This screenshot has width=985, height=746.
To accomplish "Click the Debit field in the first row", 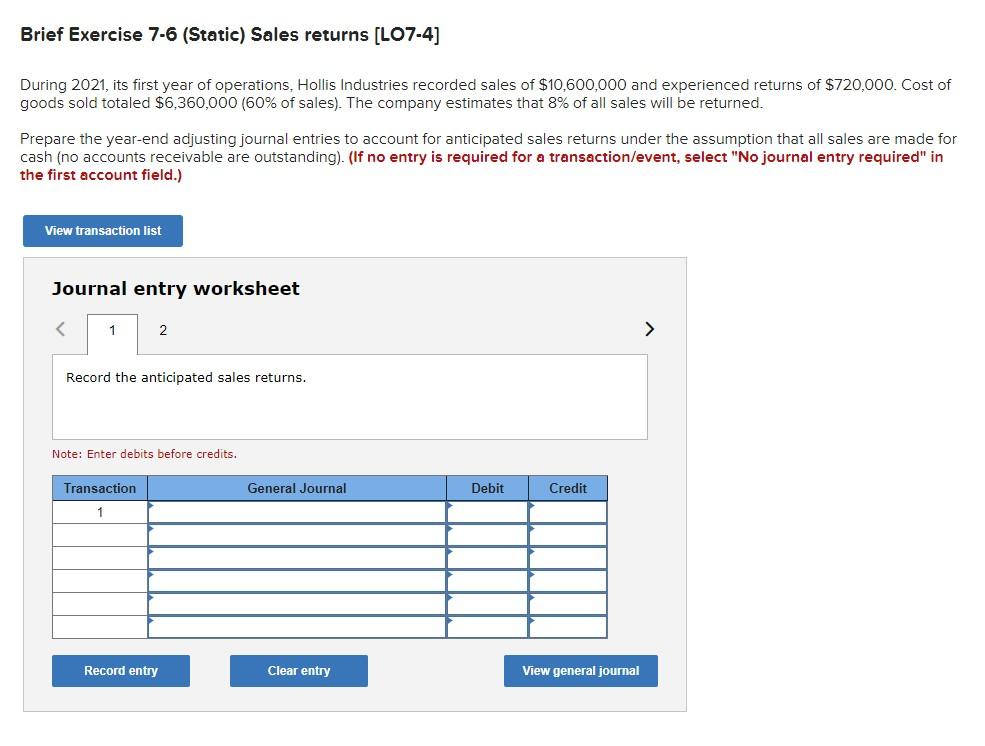I will 487,511.
